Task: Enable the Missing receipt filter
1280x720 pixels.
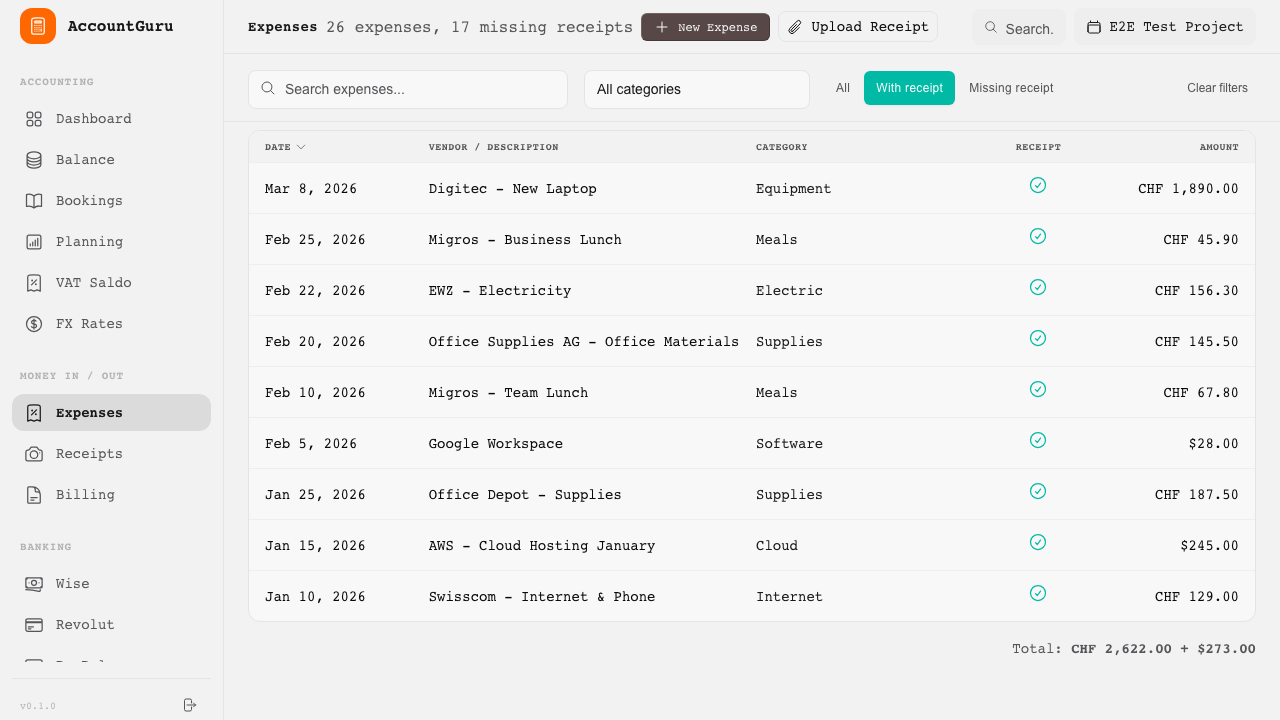Action: pyautogui.click(x=1010, y=88)
